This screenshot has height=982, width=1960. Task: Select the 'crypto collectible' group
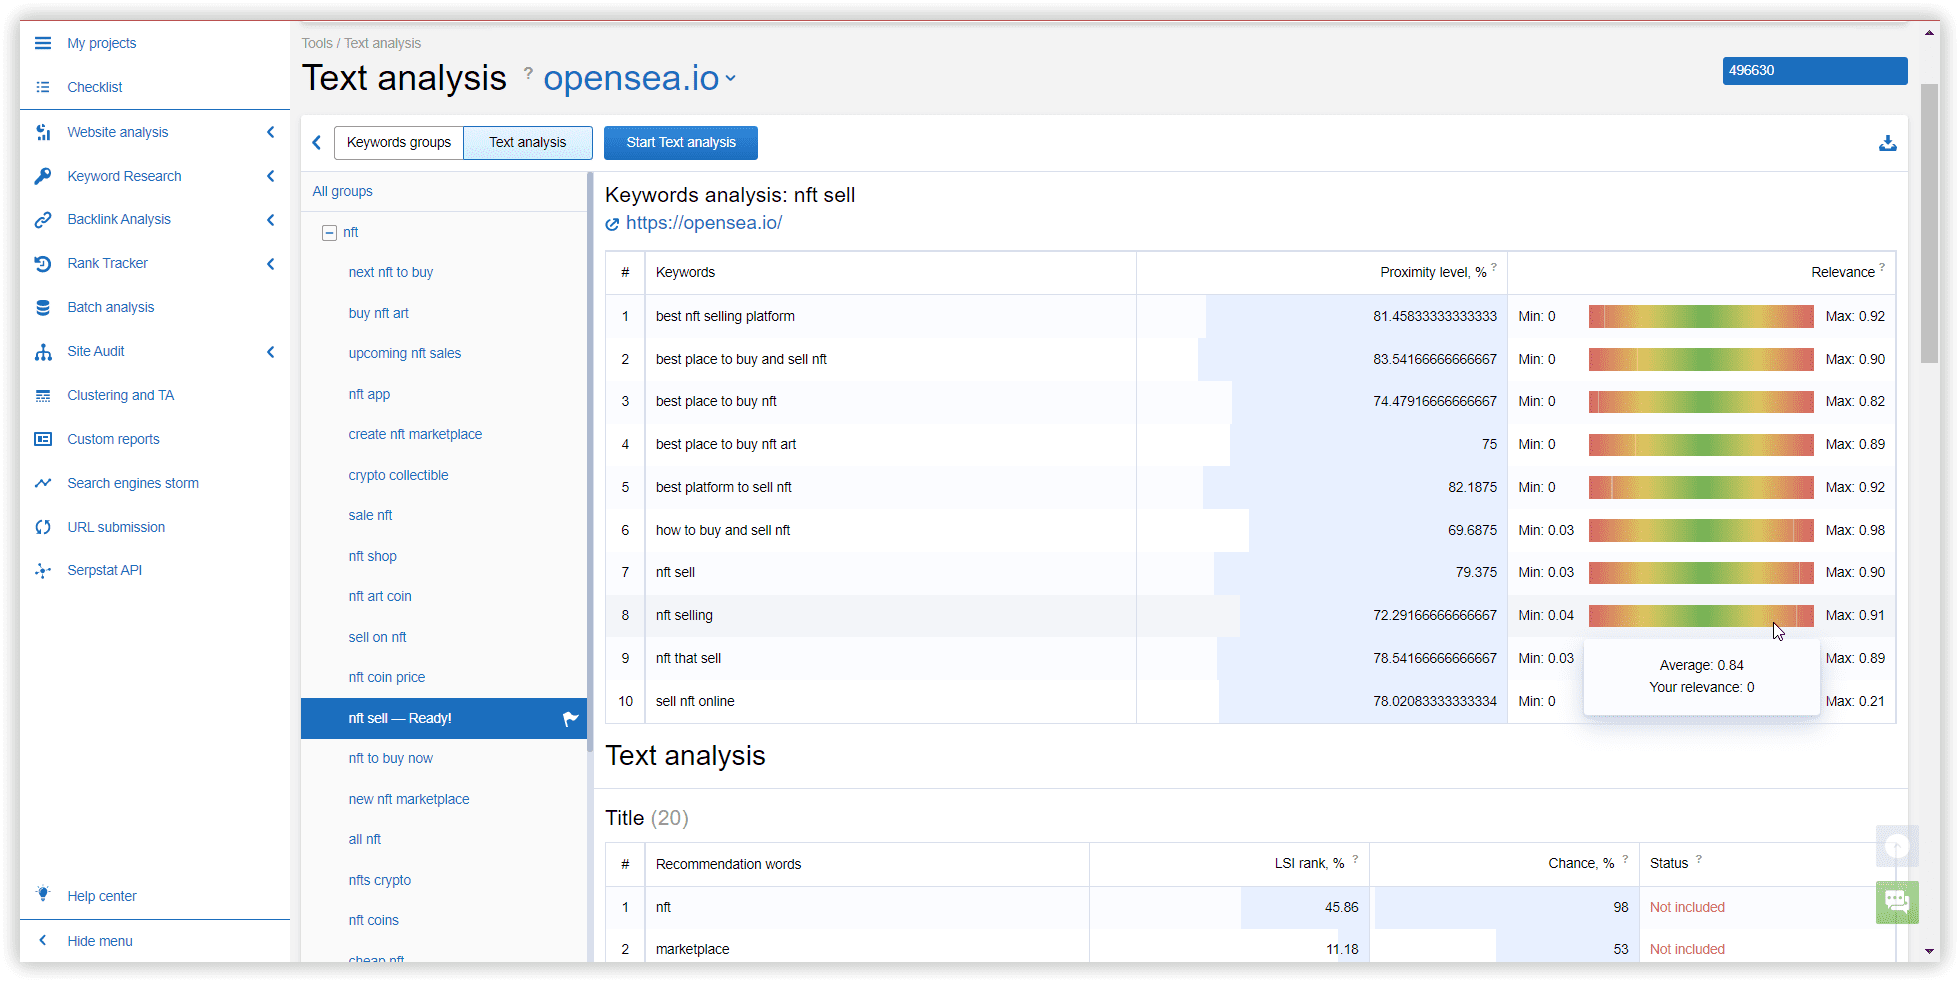point(398,475)
